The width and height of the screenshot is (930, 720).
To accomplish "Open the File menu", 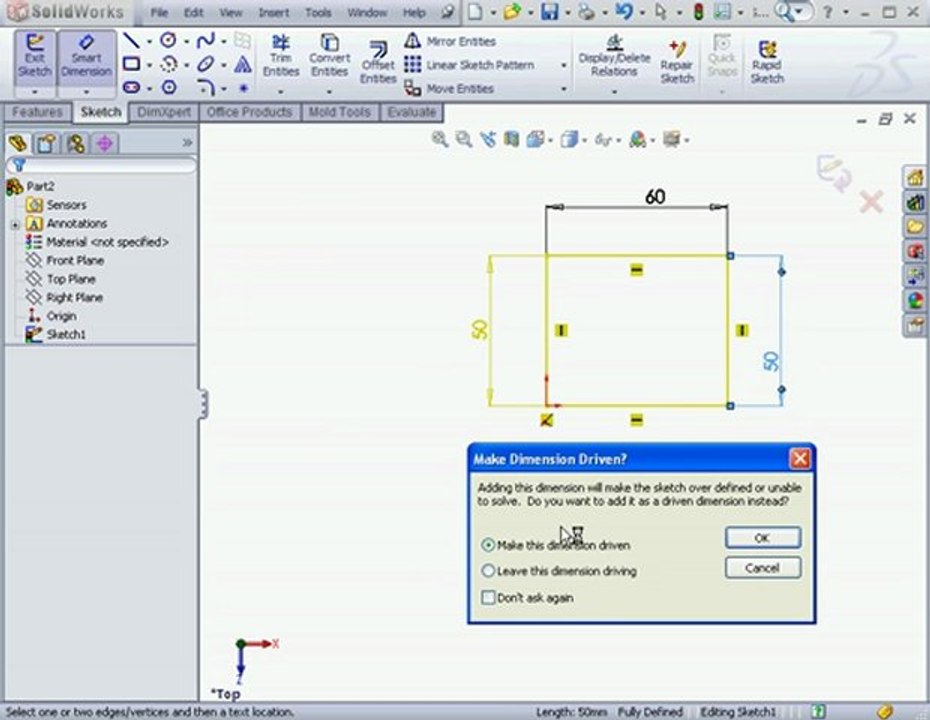I will click(x=158, y=12).
